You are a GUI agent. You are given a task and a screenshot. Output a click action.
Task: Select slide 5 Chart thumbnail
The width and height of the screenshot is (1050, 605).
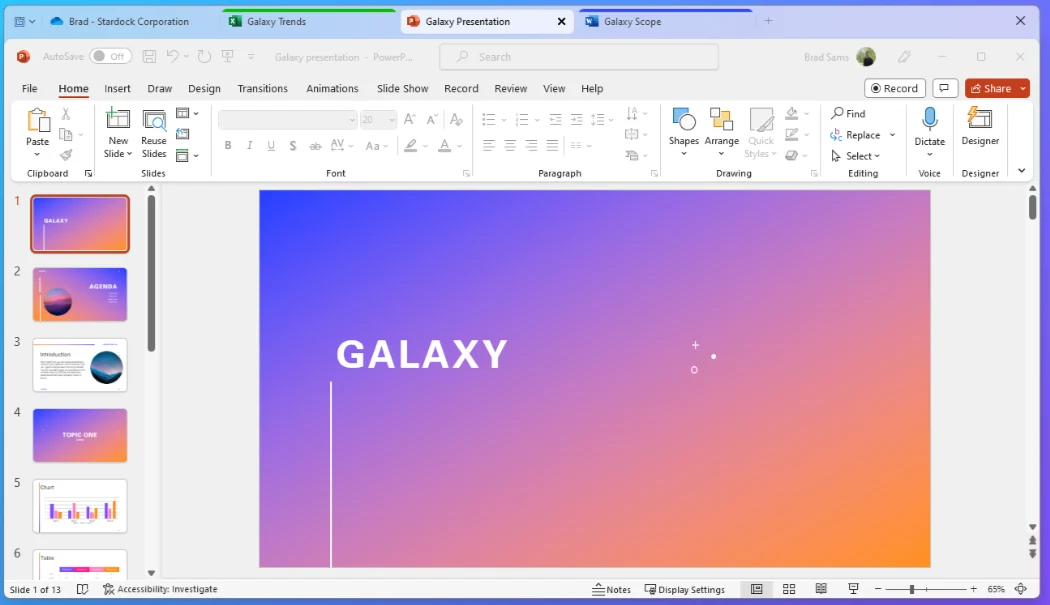point(80,506)
